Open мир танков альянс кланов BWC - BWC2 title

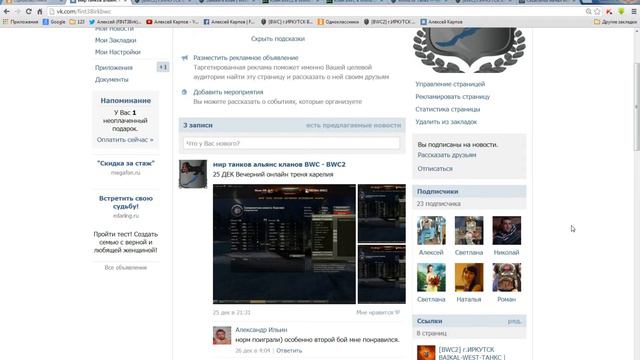279,164
